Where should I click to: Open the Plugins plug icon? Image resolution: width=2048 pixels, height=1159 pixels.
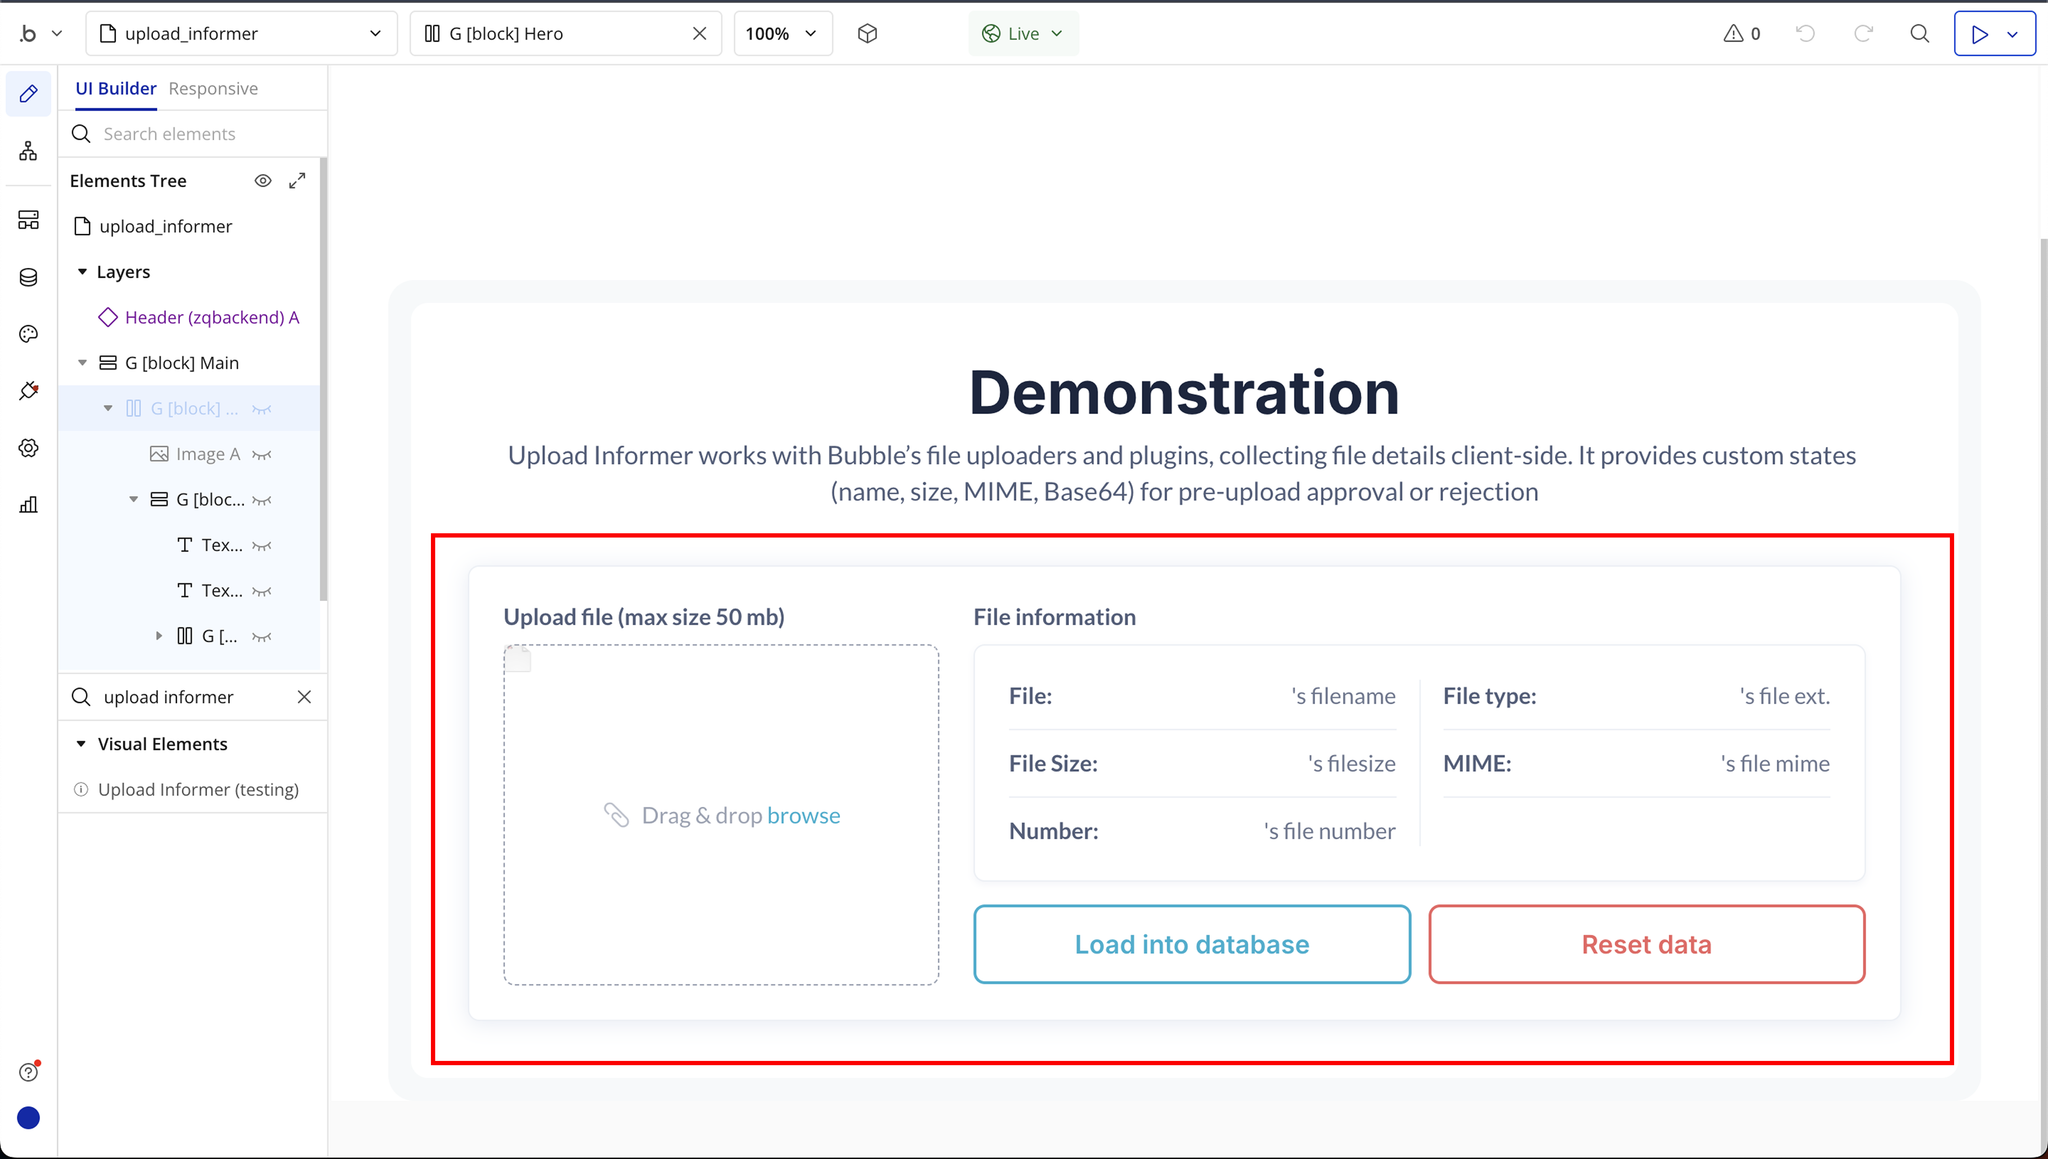[x=28, y=391]
